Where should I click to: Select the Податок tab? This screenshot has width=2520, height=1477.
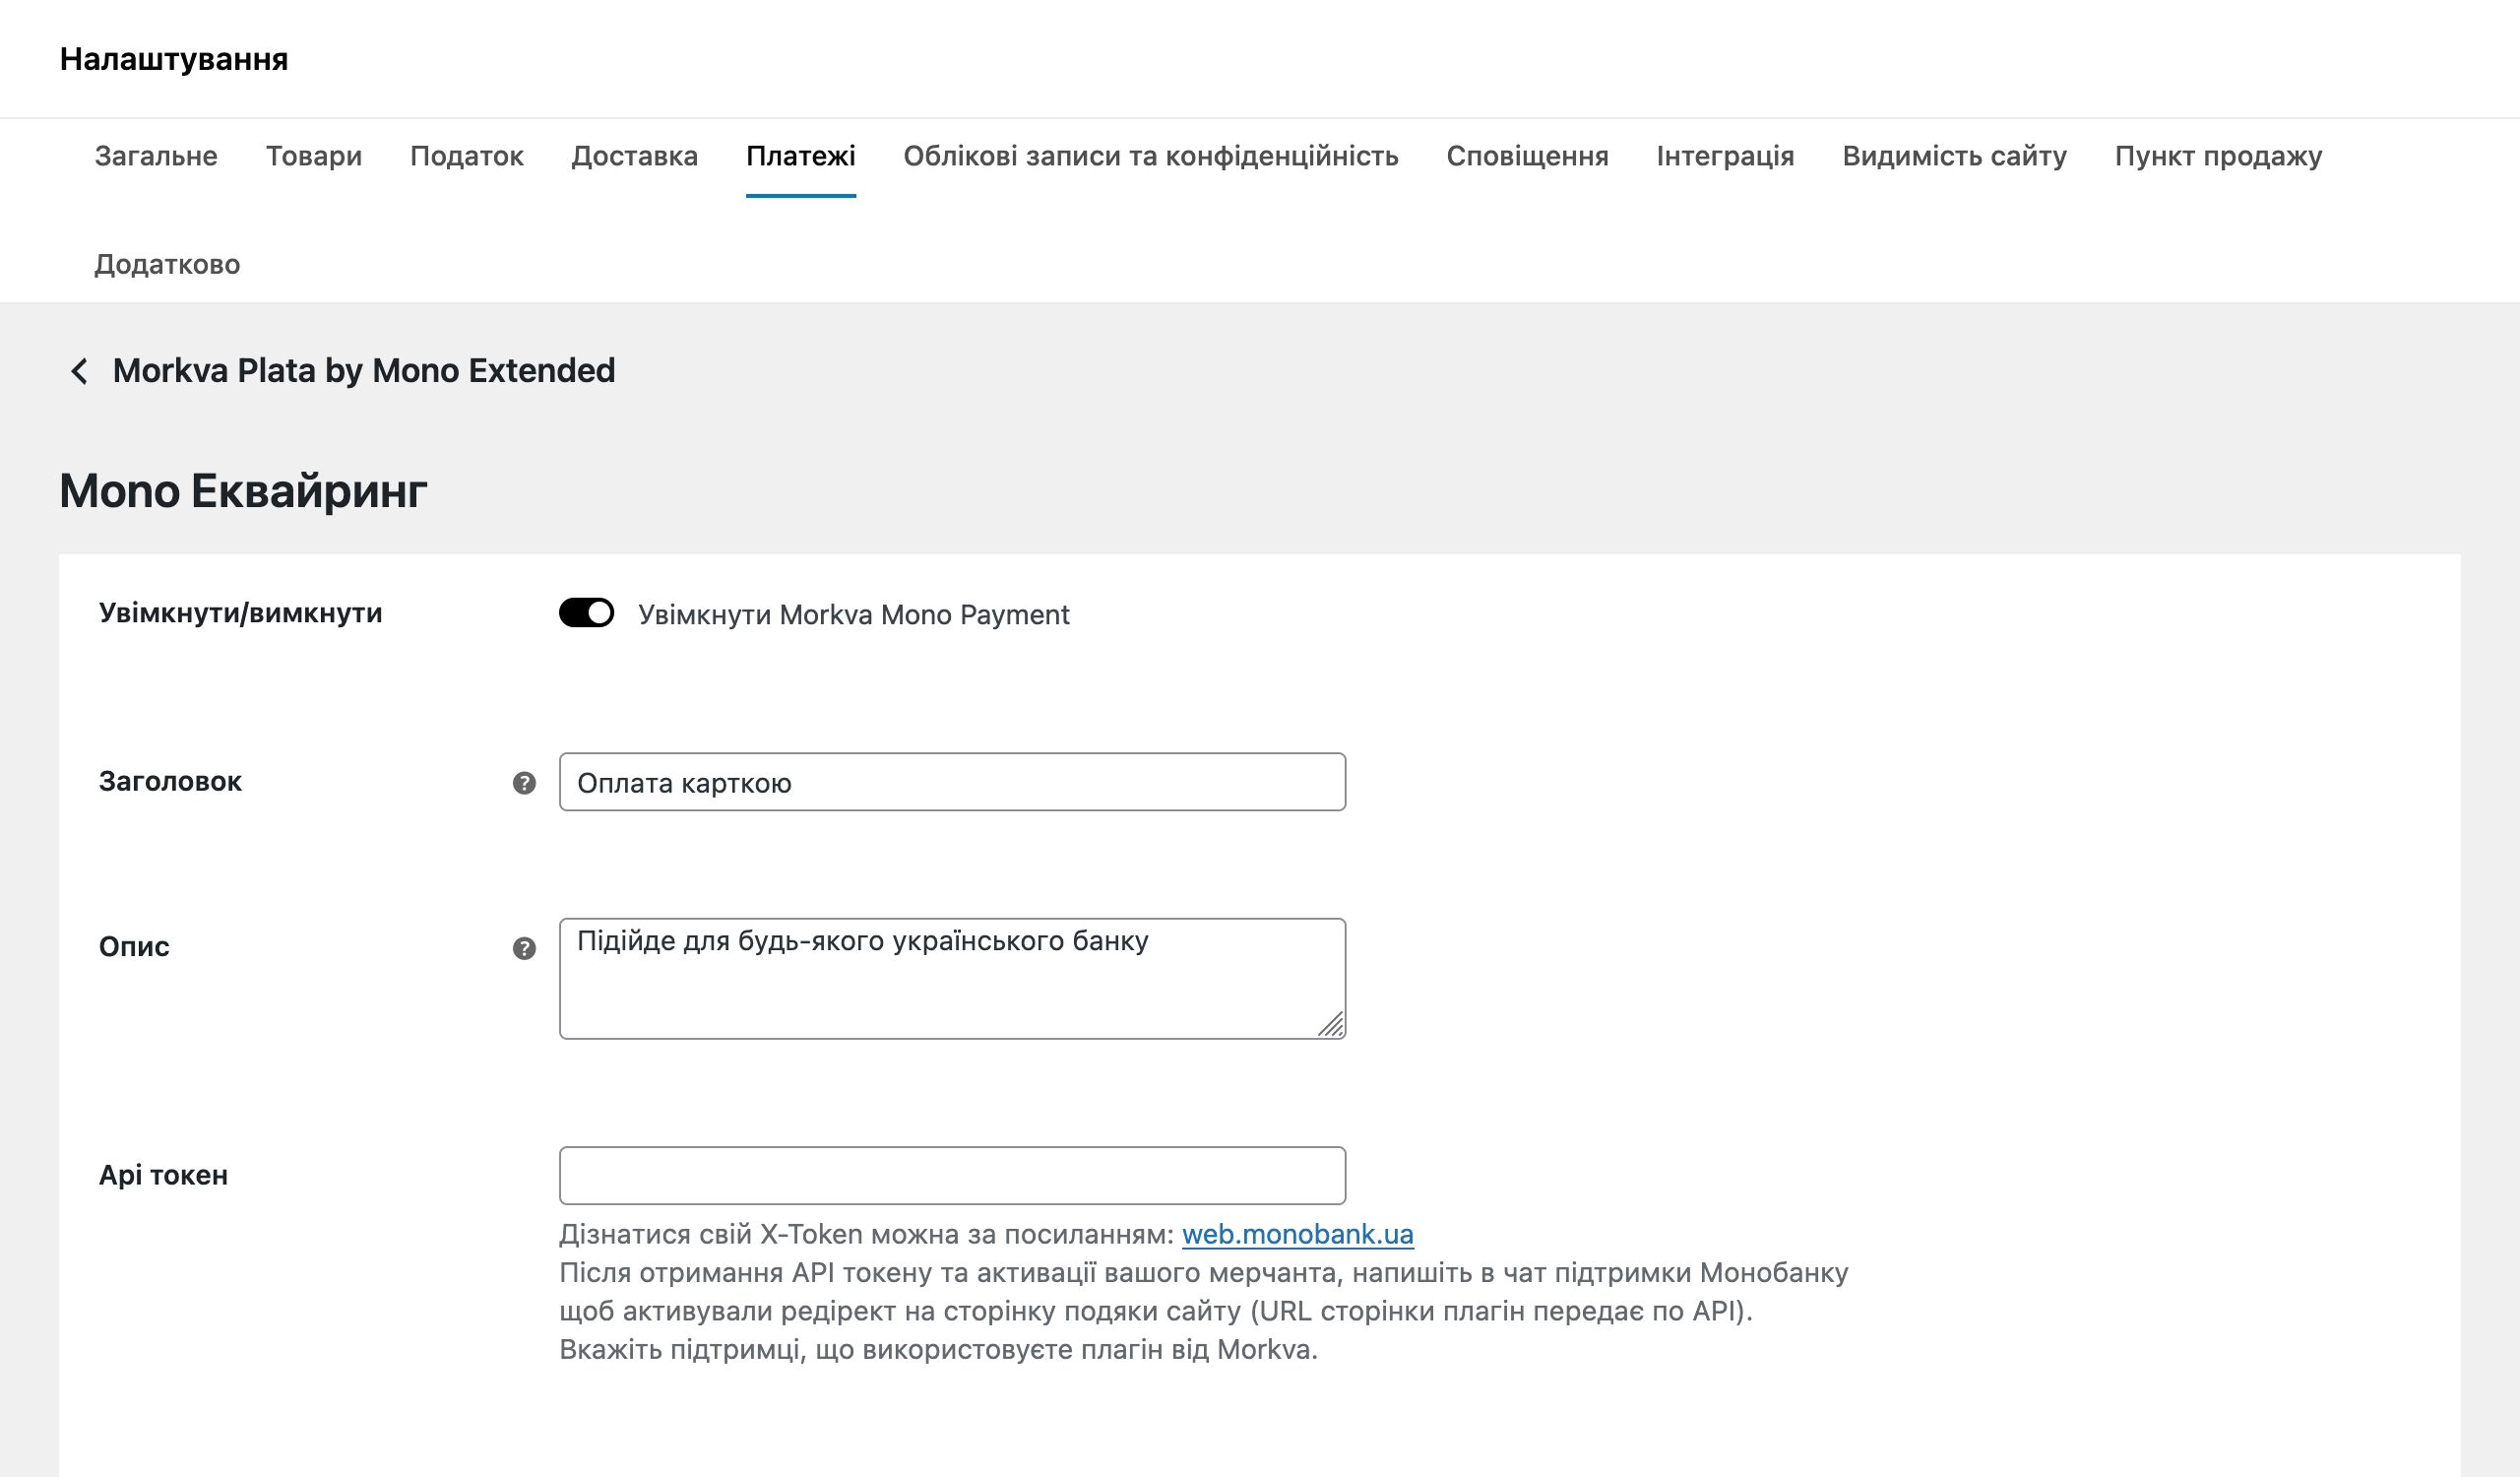tap(466, 156)
